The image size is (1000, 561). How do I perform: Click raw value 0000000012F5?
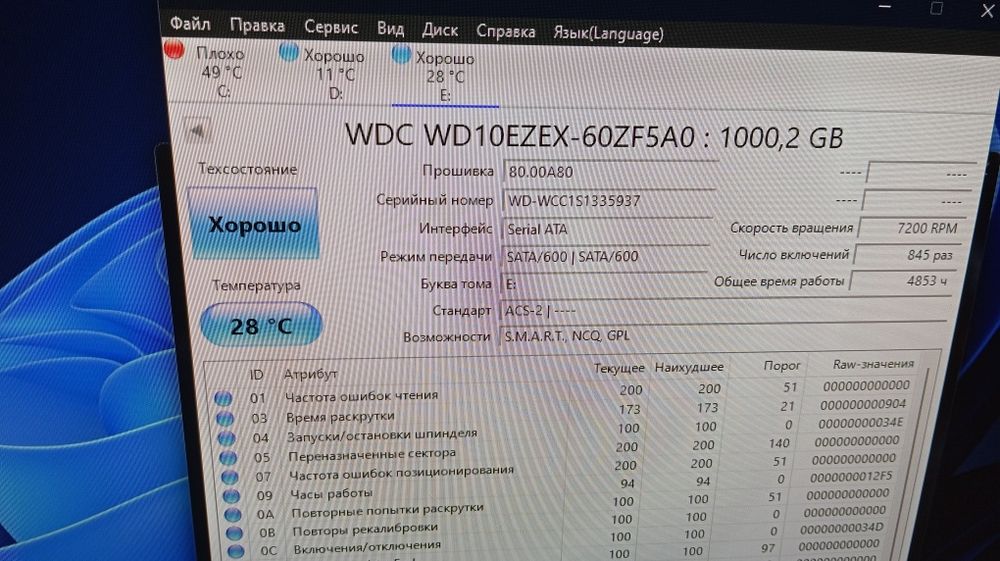[x=851, y=476]
